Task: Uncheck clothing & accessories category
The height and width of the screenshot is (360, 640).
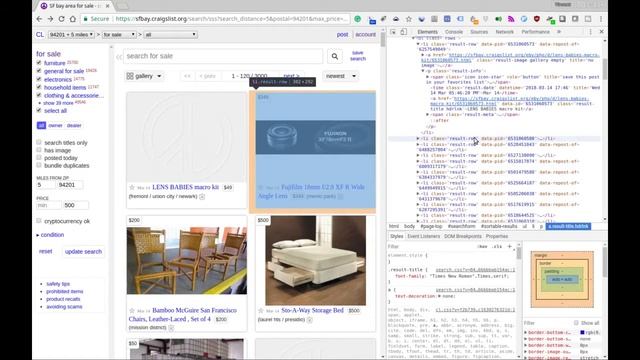Action: (39, 95)
